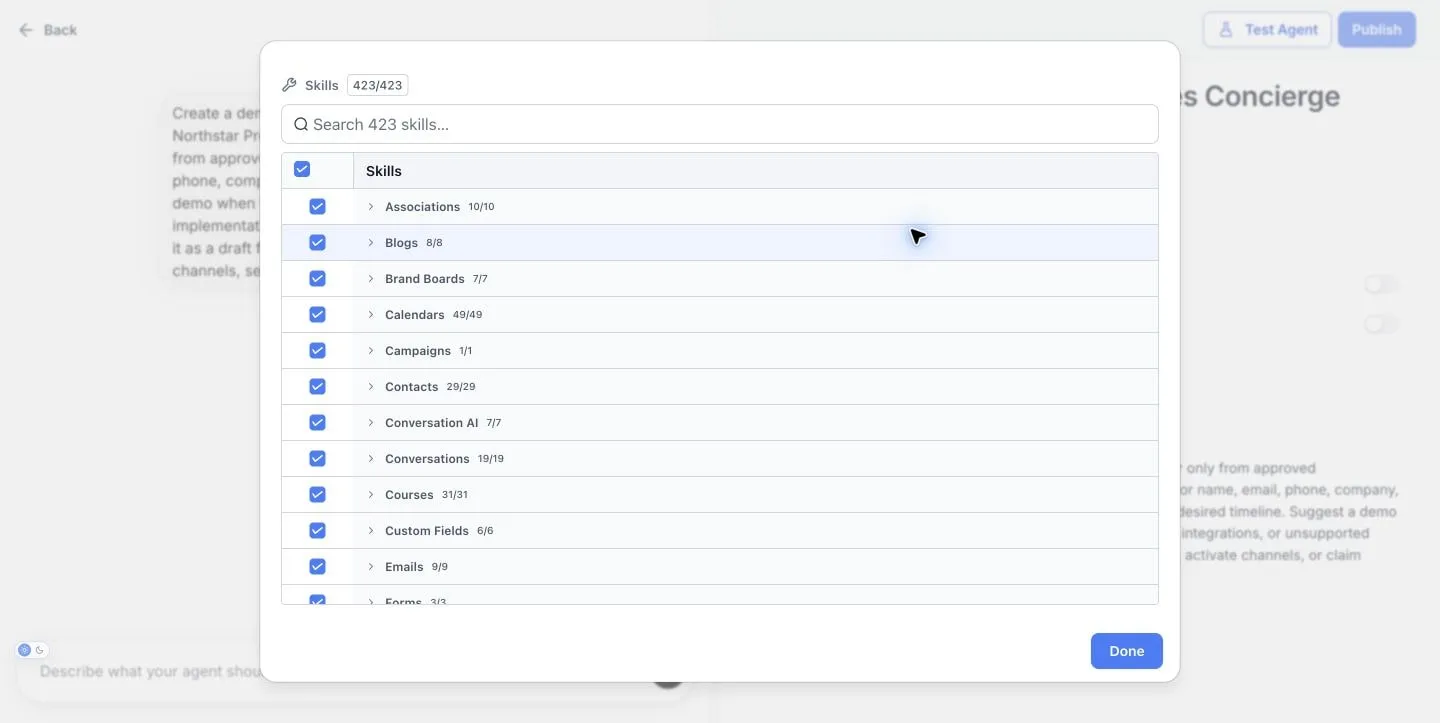The width and height of the screenshot is (1440, 723).
Task: Click the 423/423 skills count badge
Action: [377, 85]
